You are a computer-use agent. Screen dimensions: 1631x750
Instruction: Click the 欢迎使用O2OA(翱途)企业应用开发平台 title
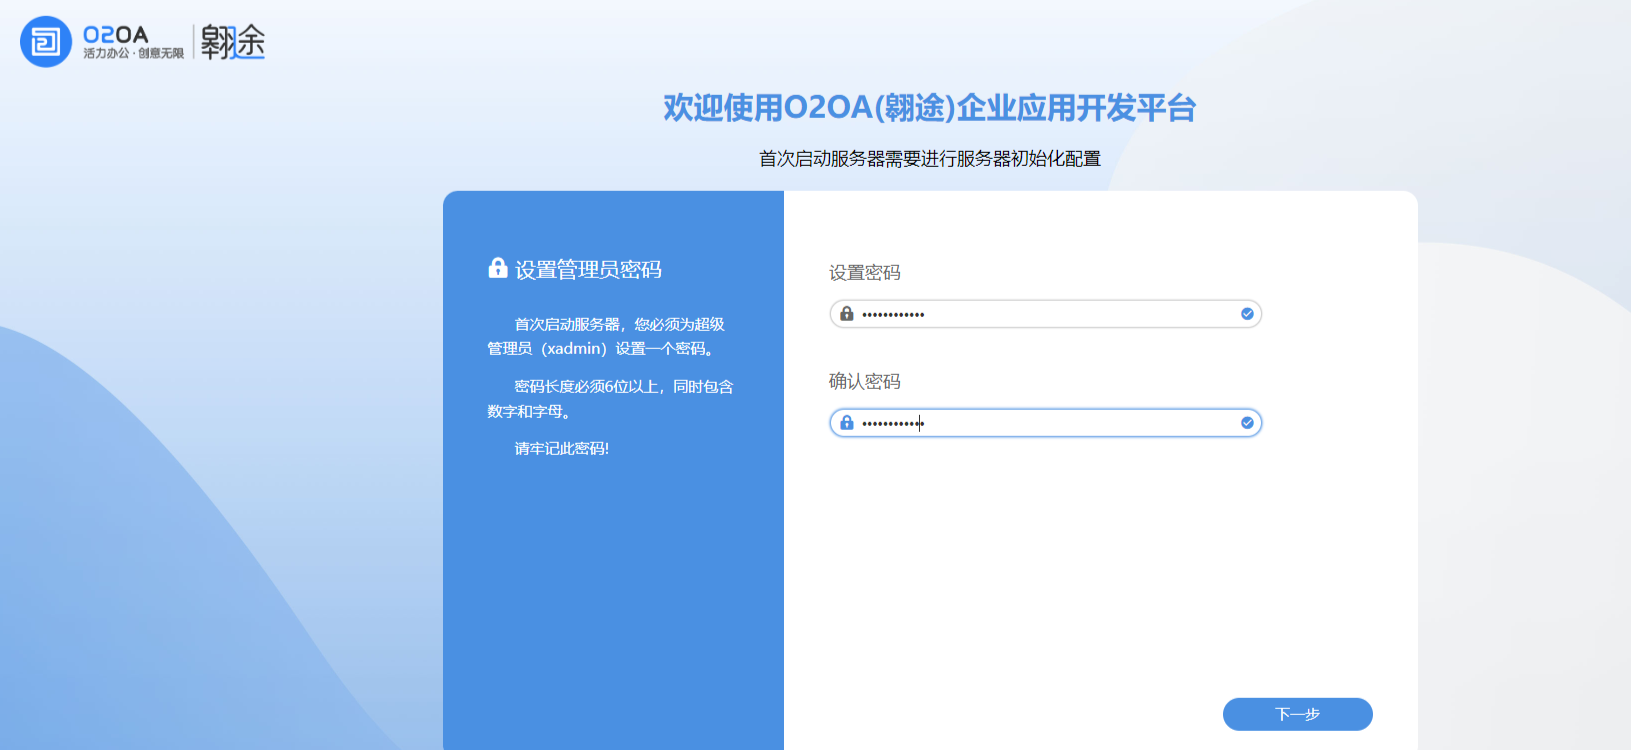pos(930,108)
